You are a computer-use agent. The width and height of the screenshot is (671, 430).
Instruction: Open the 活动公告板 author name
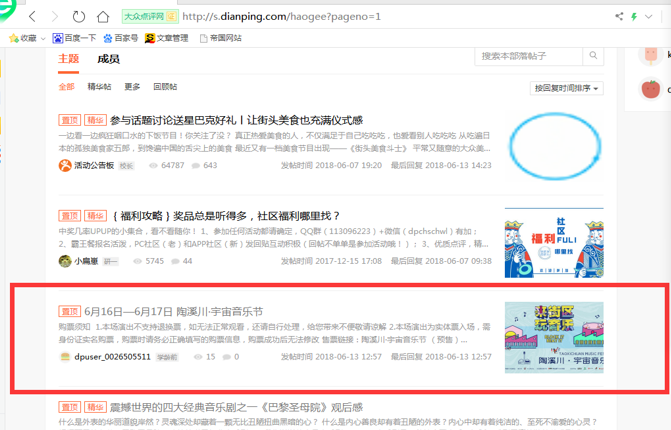pyautogui.click(x=94, y=165)
